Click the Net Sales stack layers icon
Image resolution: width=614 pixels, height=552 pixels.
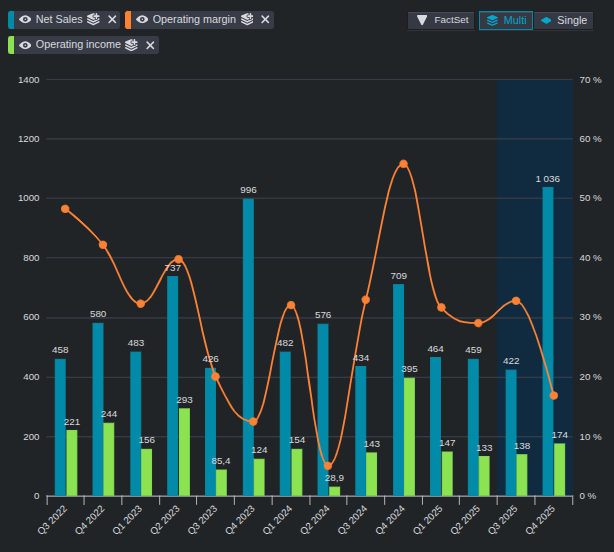point(93,19)
